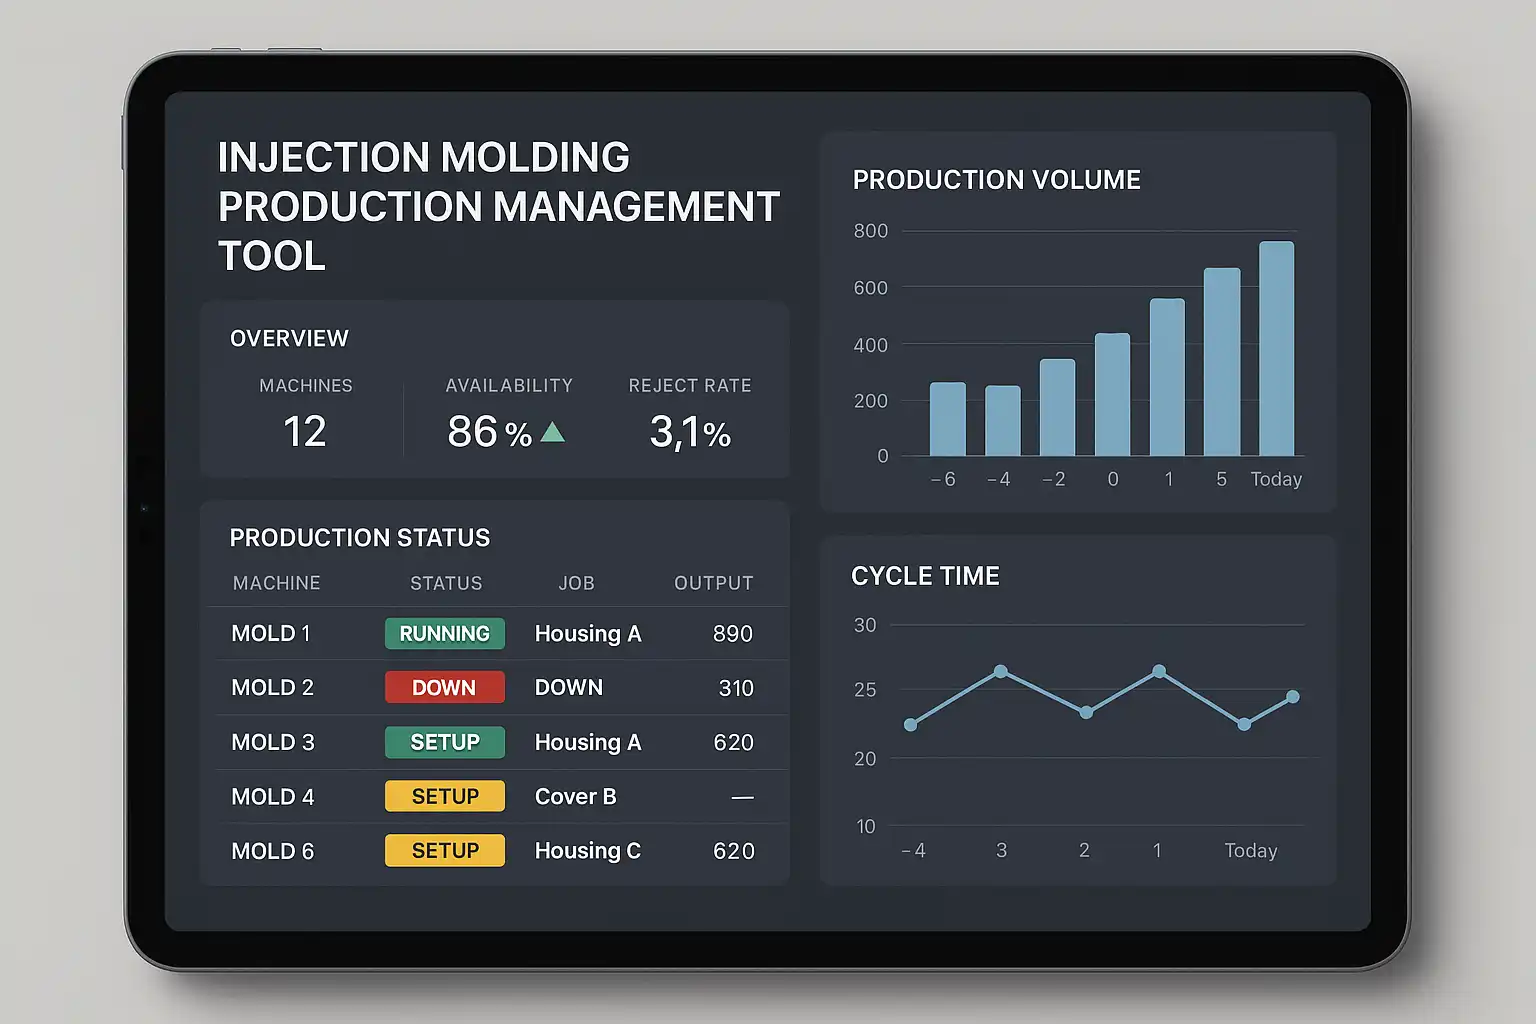
Task: Select the OUTPUT column header
Action: pyautogui.click(x=714, y=583)
